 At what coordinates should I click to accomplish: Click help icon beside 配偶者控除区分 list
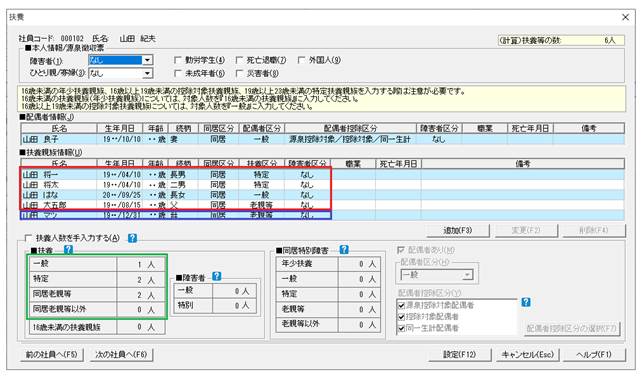click(x=526, y=302)
